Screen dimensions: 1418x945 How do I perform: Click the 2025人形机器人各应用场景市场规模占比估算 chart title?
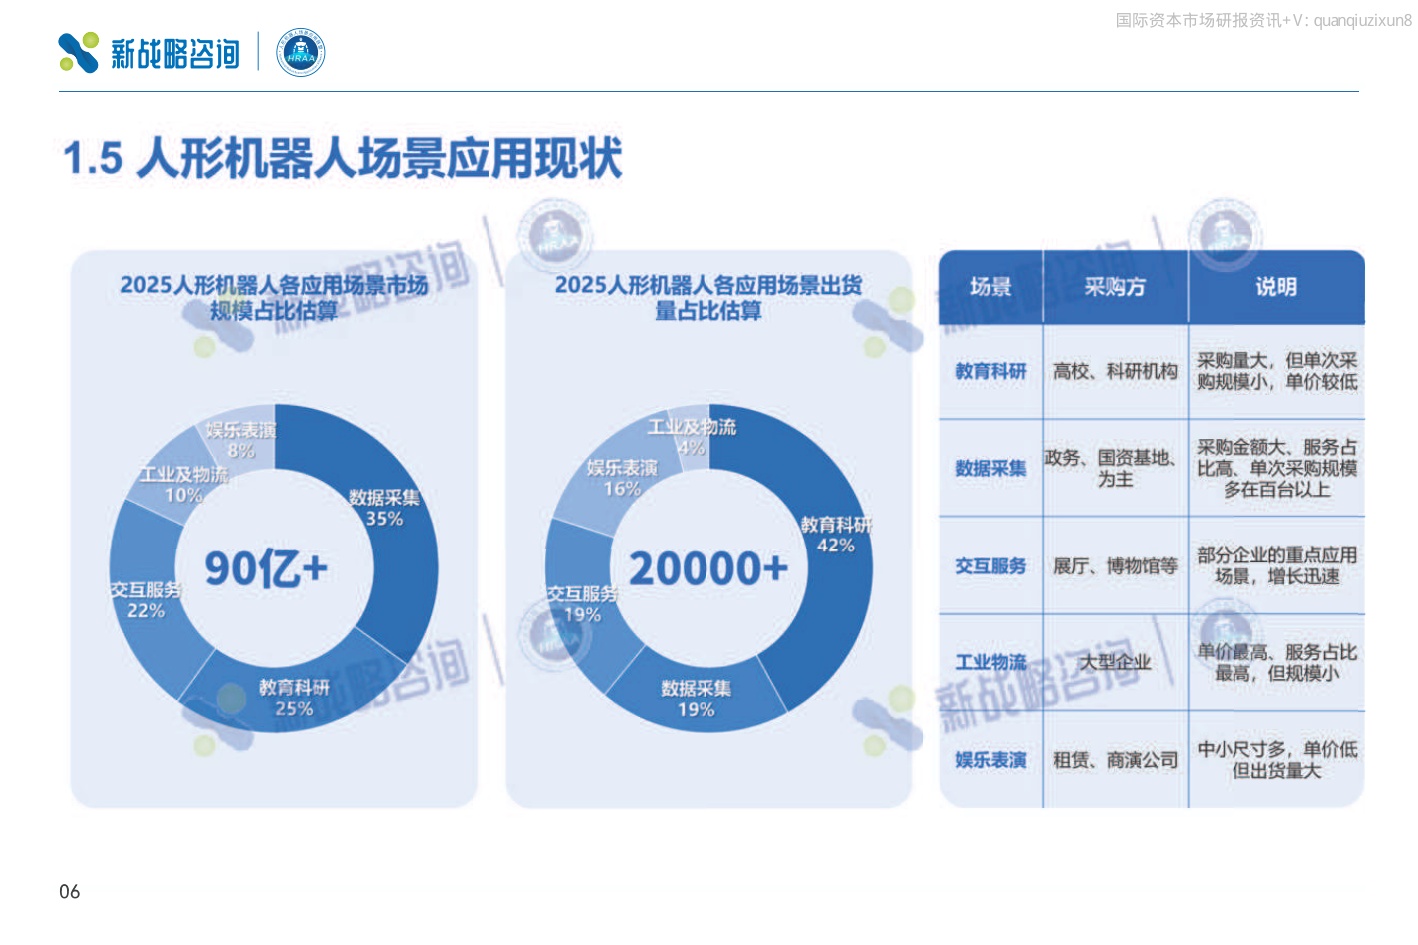(x=274, y=298)
